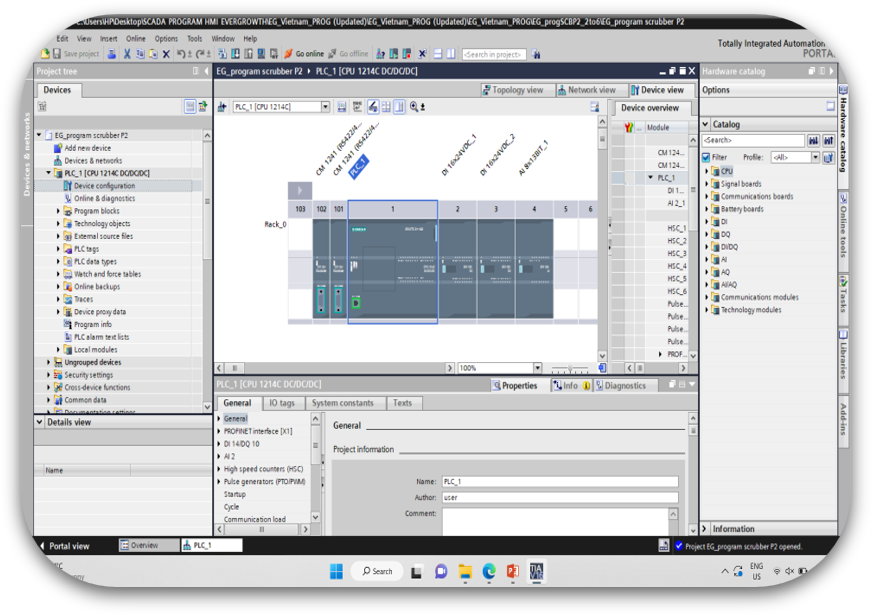Open File Explorer from taskbar

click(x=465, y=571)
